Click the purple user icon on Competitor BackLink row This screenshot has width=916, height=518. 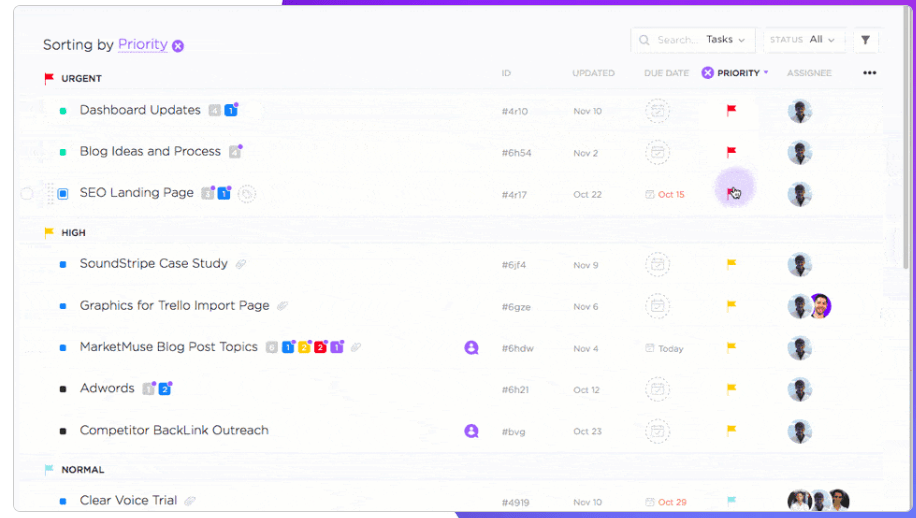tap(471, 431)
